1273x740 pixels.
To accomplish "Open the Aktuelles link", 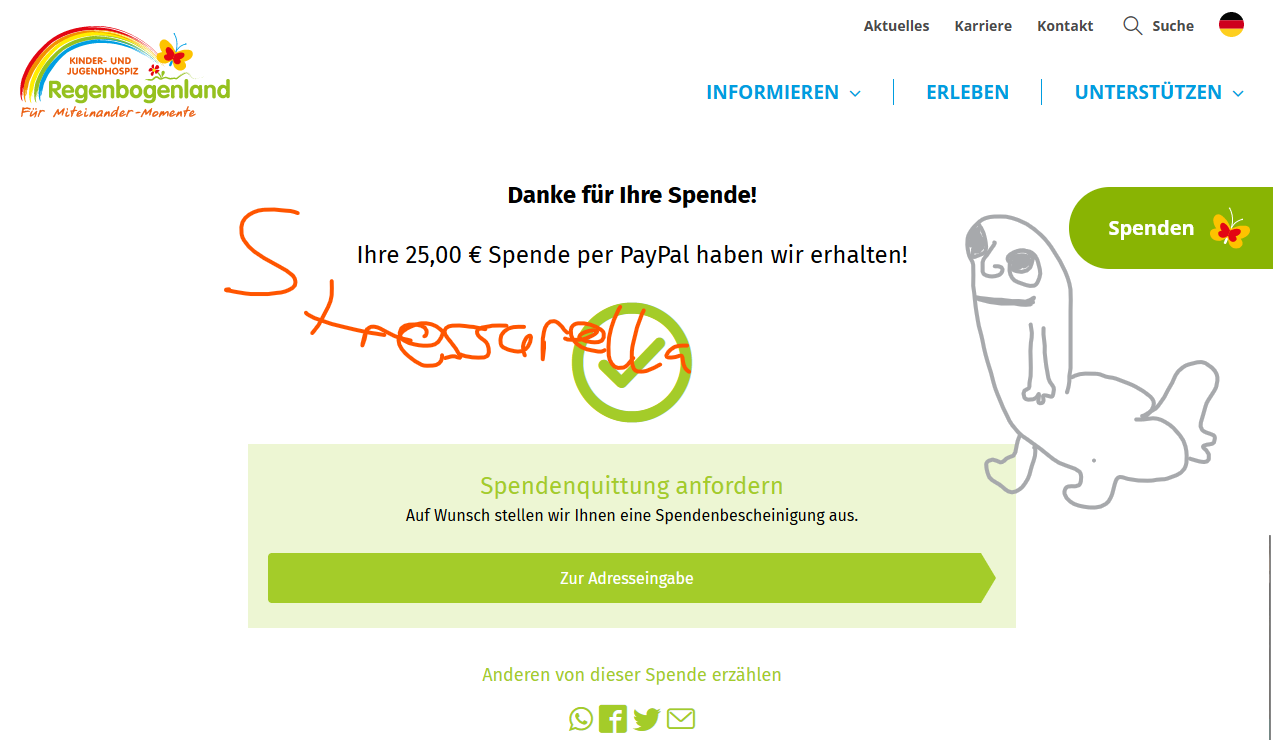I will click(x=896, y=26).
